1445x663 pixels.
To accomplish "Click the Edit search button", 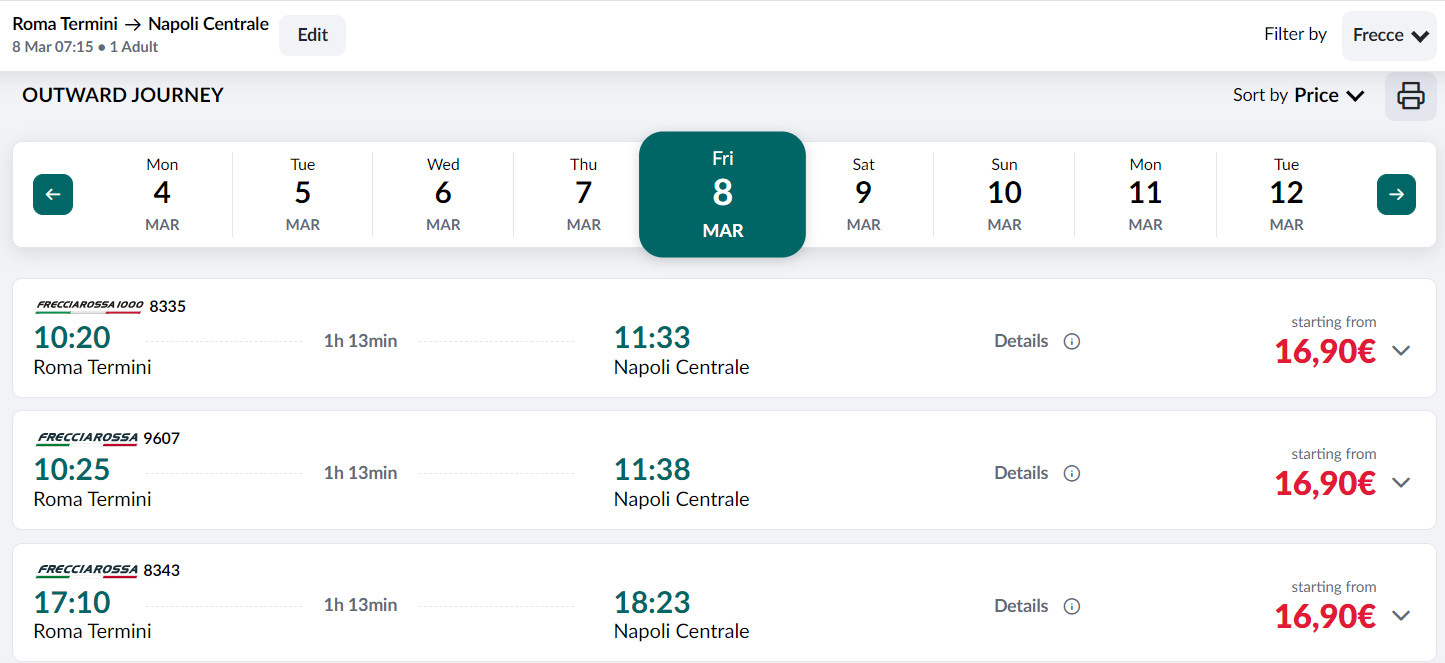I will (x=312, y=35).
